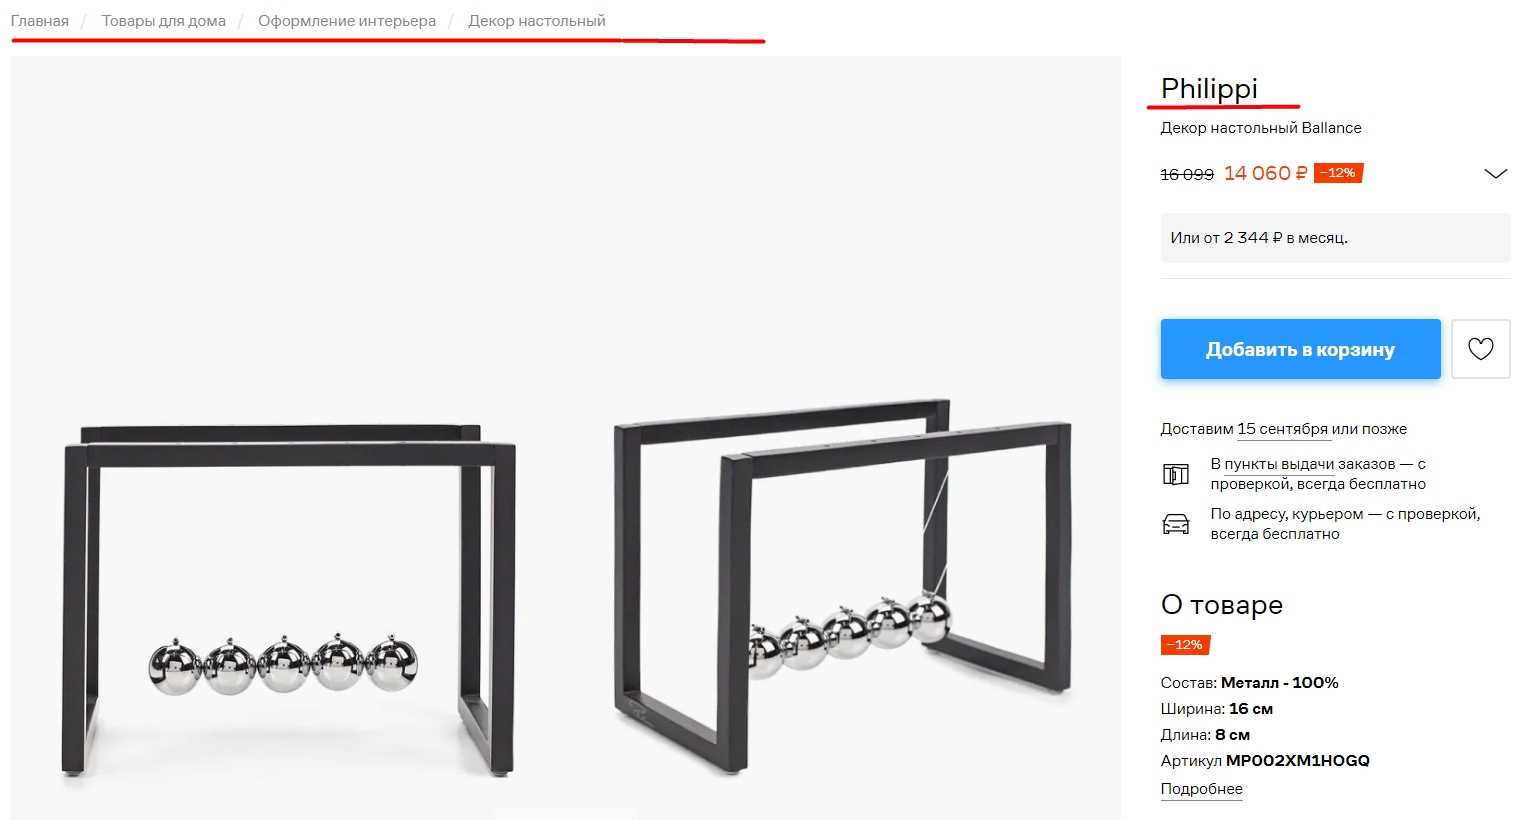The height and width of the screenshot is (820, 1532).
Task: Add product to favorites with heart icon
Action: [1480, 349]
